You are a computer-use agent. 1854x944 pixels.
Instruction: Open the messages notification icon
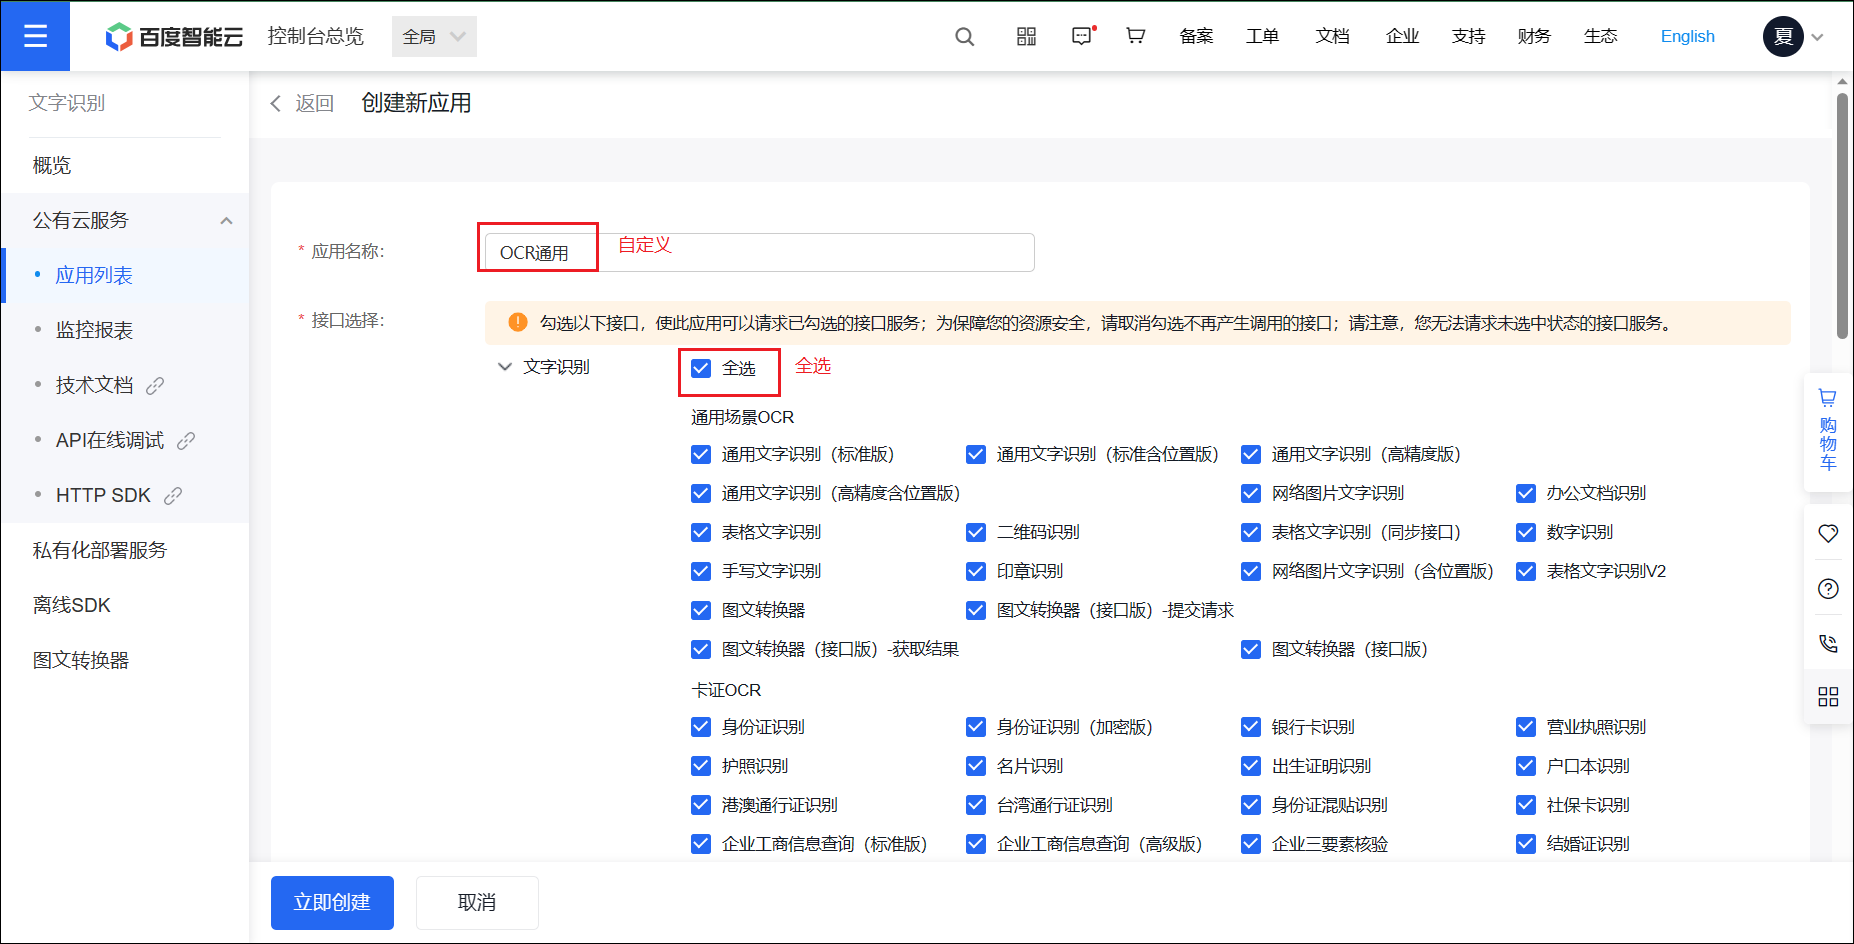click(1082, 37)
